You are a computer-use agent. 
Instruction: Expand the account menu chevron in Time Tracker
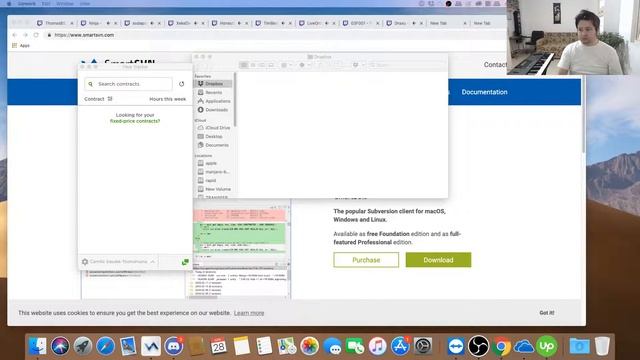point(153,262)
